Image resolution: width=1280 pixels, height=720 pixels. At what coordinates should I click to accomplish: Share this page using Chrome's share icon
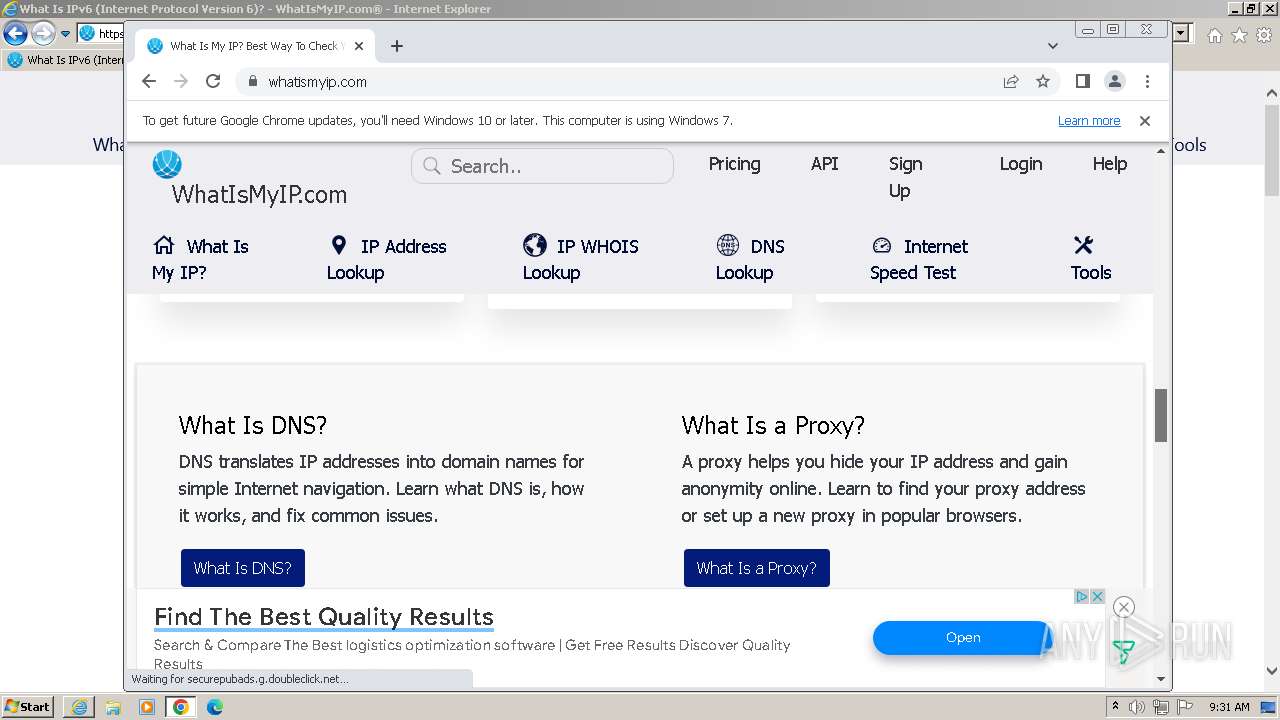click(x=1011, y=82)
